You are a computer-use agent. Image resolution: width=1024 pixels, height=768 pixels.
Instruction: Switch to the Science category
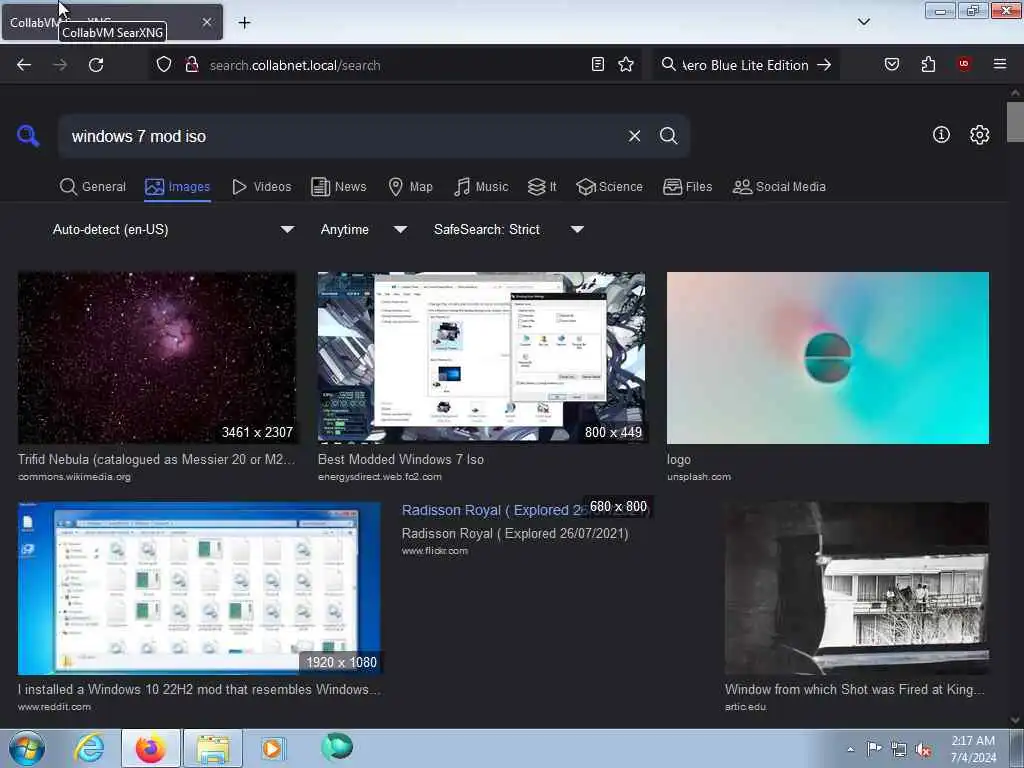[610, 187]
